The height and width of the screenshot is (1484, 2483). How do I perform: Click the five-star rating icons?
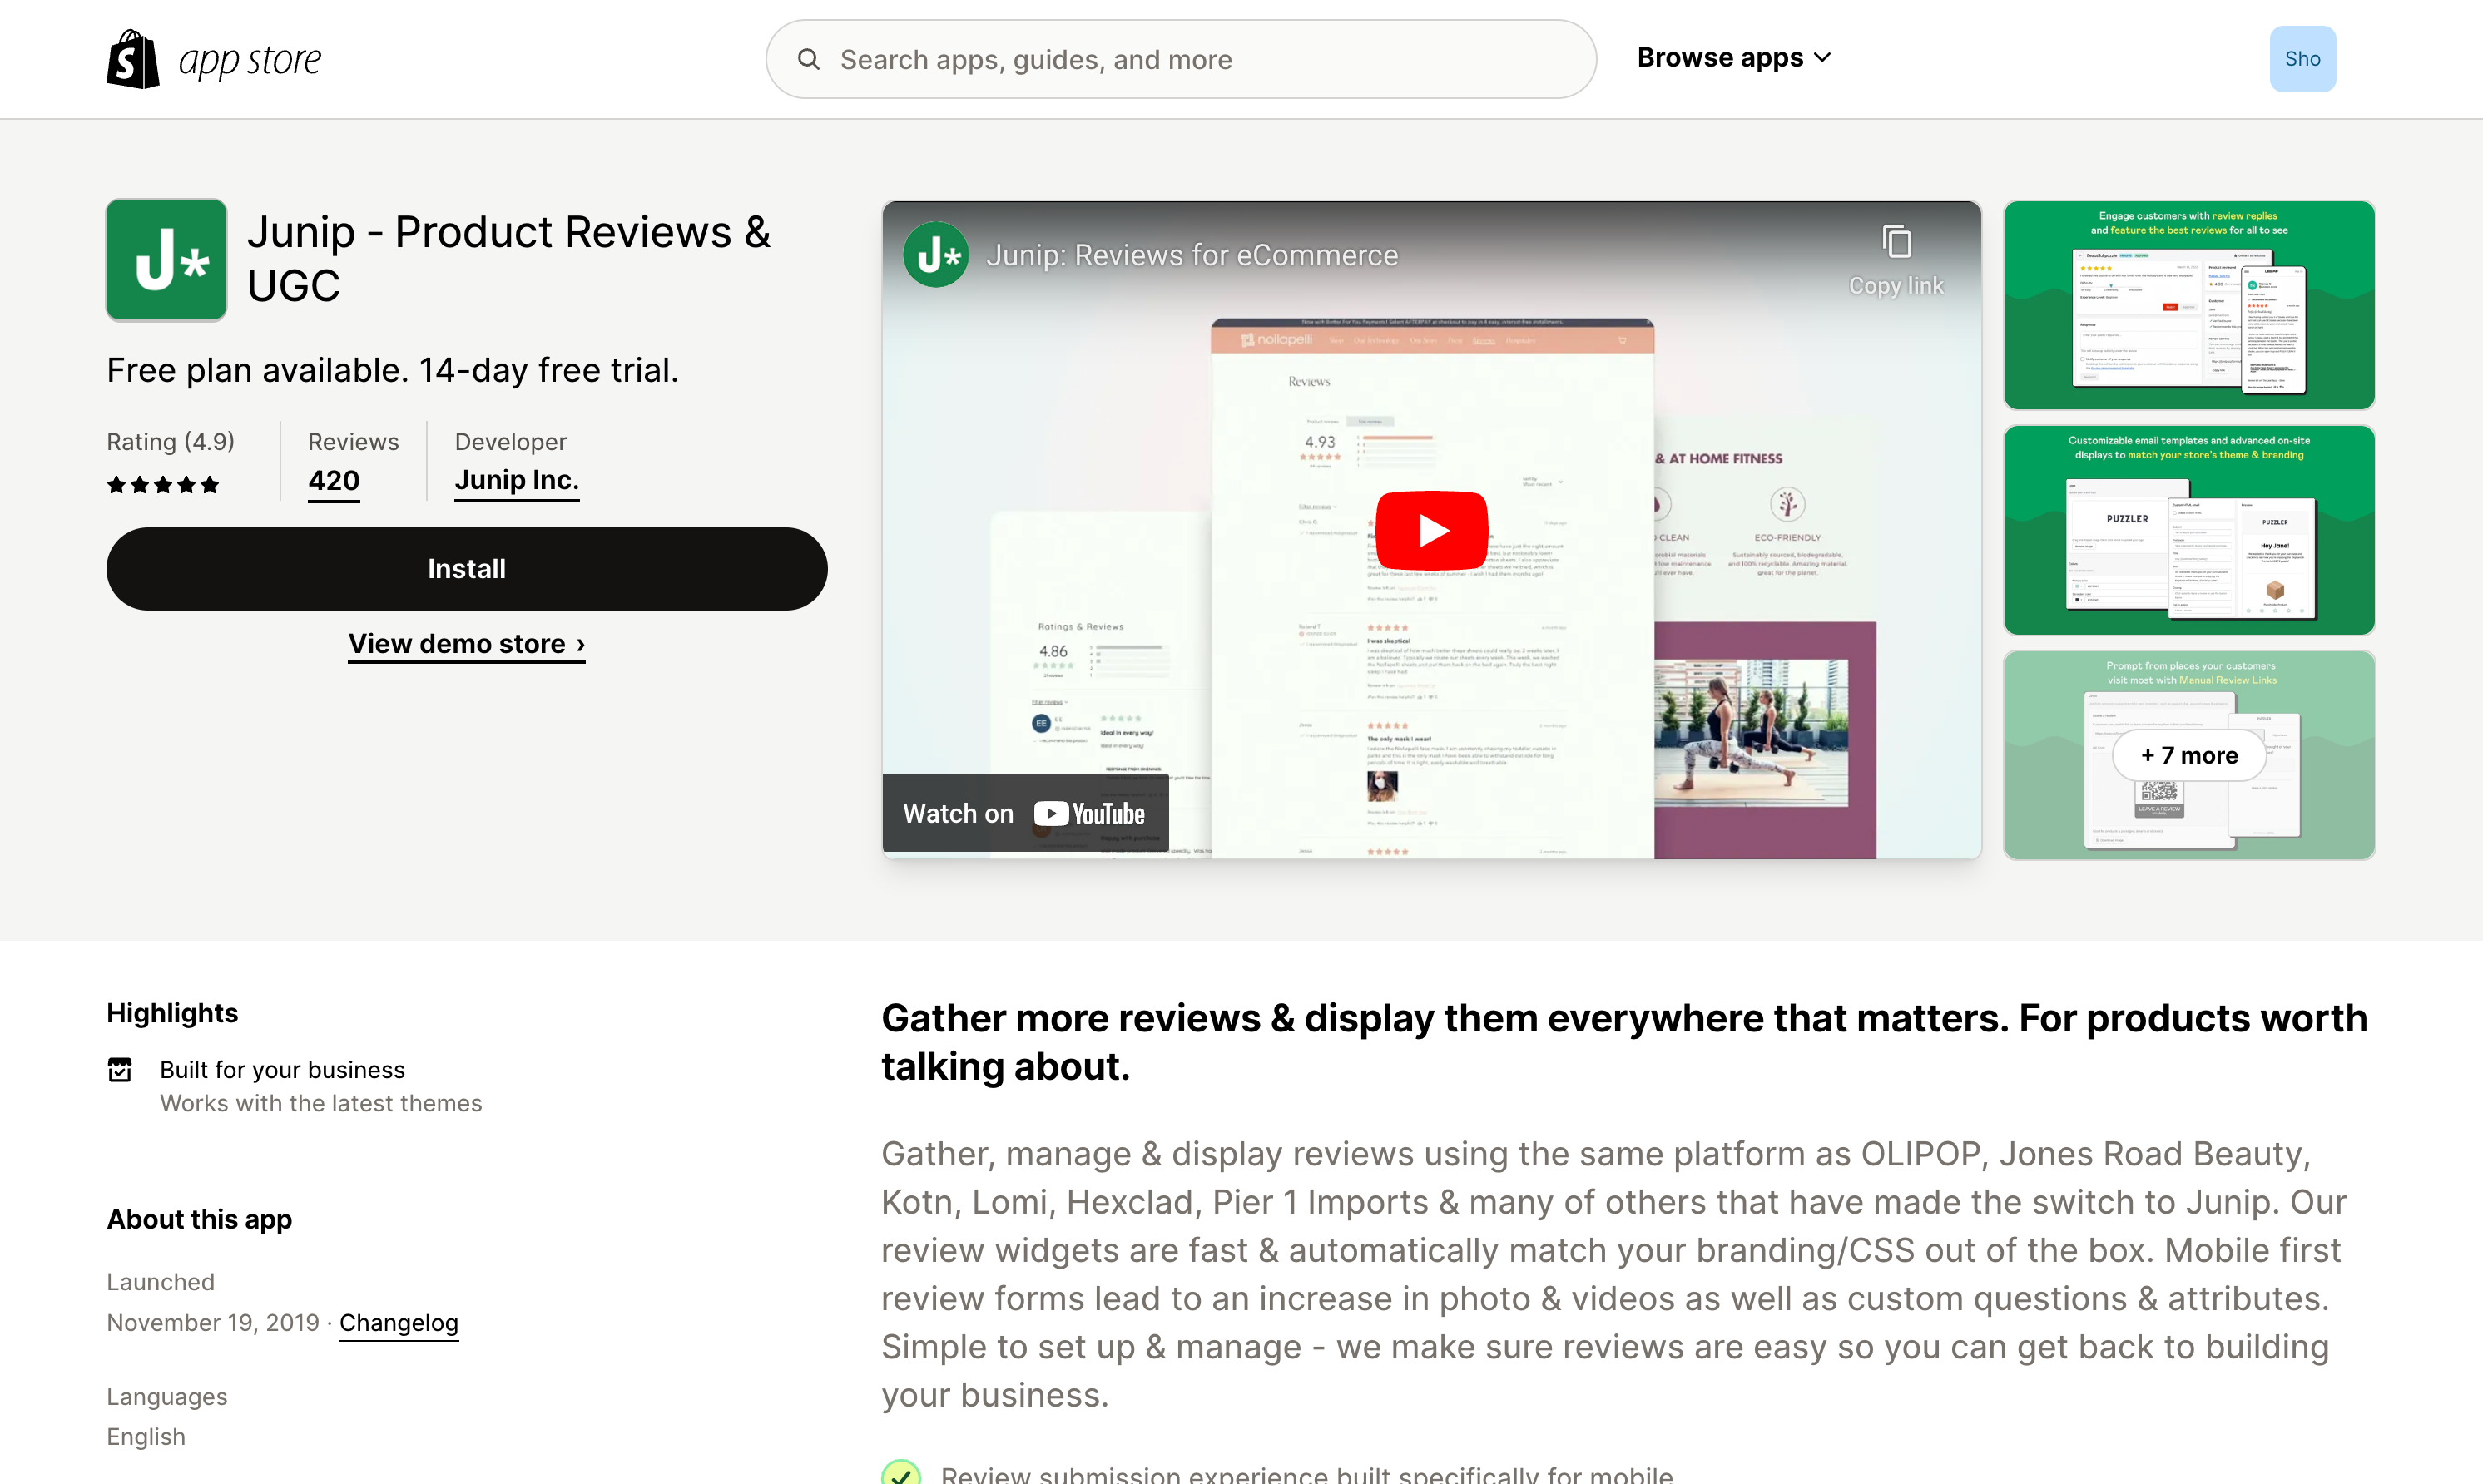coord(163,485)
